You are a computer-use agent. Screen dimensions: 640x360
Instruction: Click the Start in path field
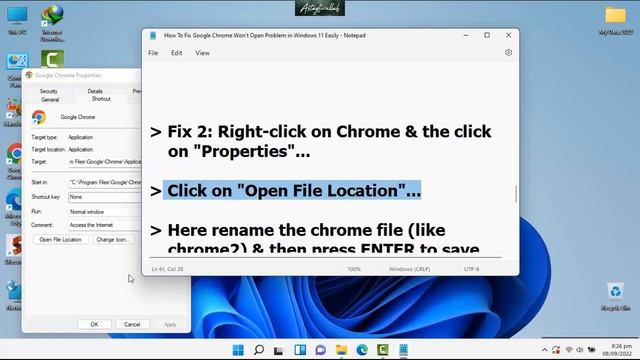click(104, 182)
